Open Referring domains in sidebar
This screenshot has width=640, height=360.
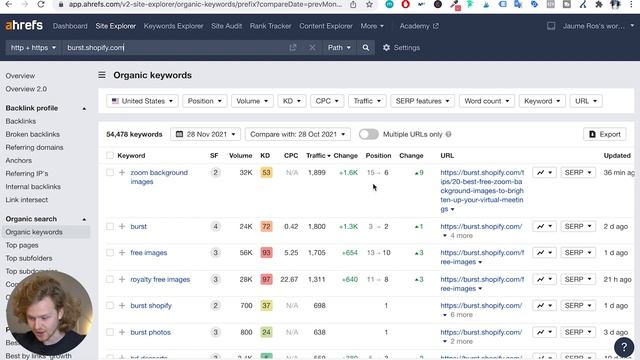34,147
